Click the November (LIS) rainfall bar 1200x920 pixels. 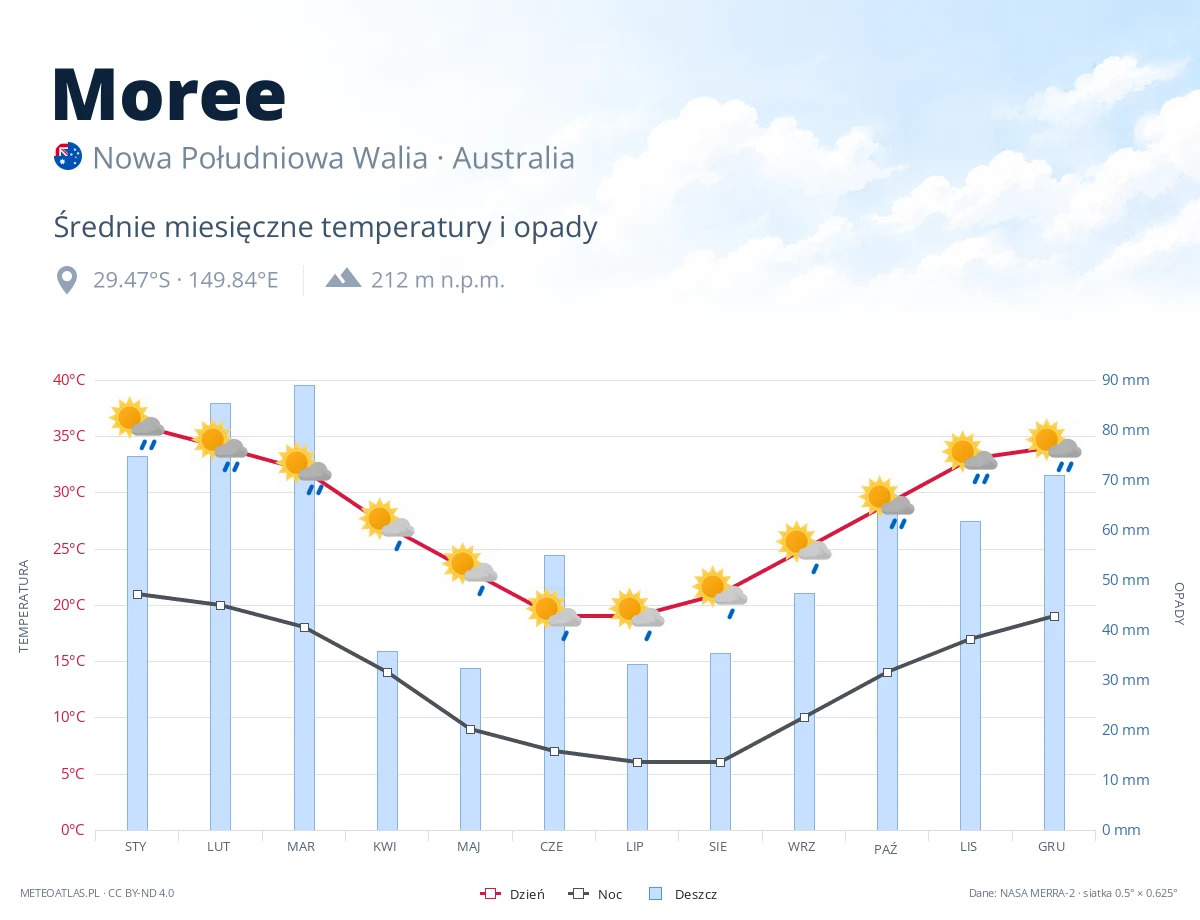click(x=970, y=675)
